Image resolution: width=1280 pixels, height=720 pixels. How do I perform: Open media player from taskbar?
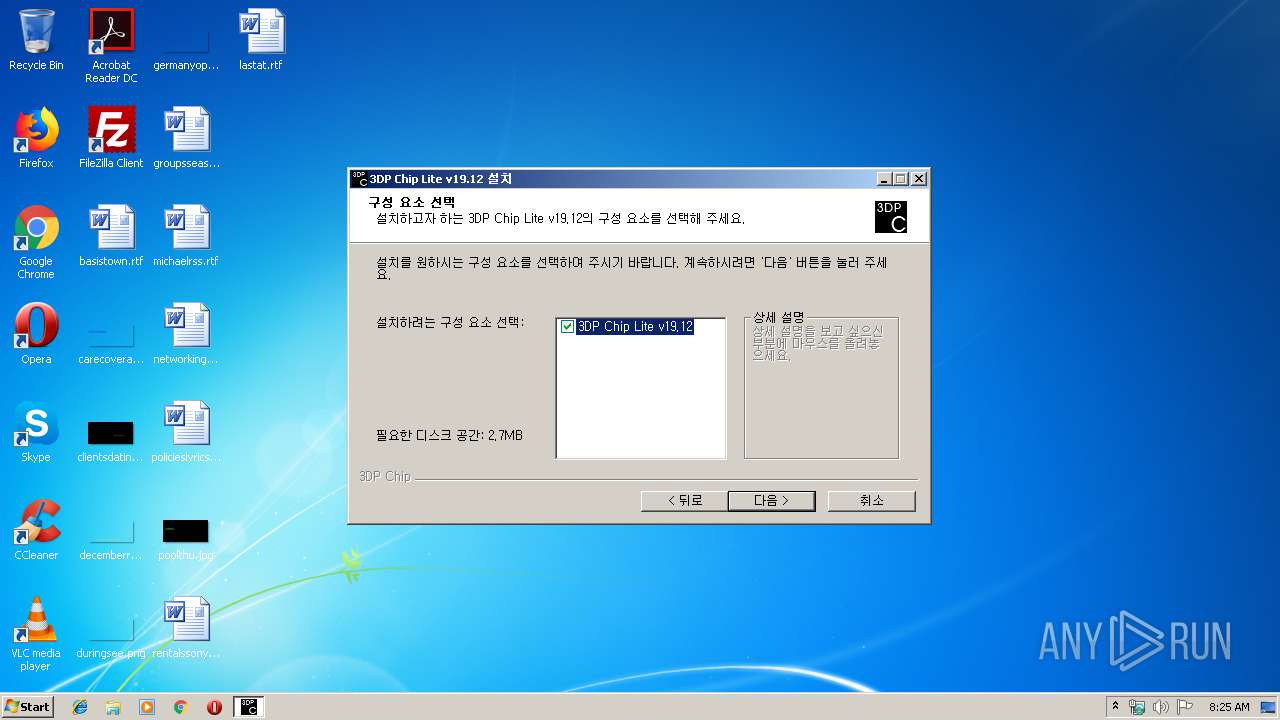click(147, 706)
